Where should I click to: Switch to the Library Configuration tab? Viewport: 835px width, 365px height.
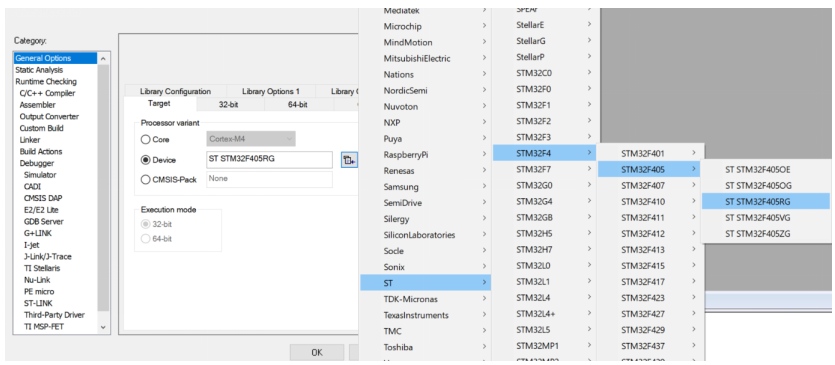coord(175,91)
